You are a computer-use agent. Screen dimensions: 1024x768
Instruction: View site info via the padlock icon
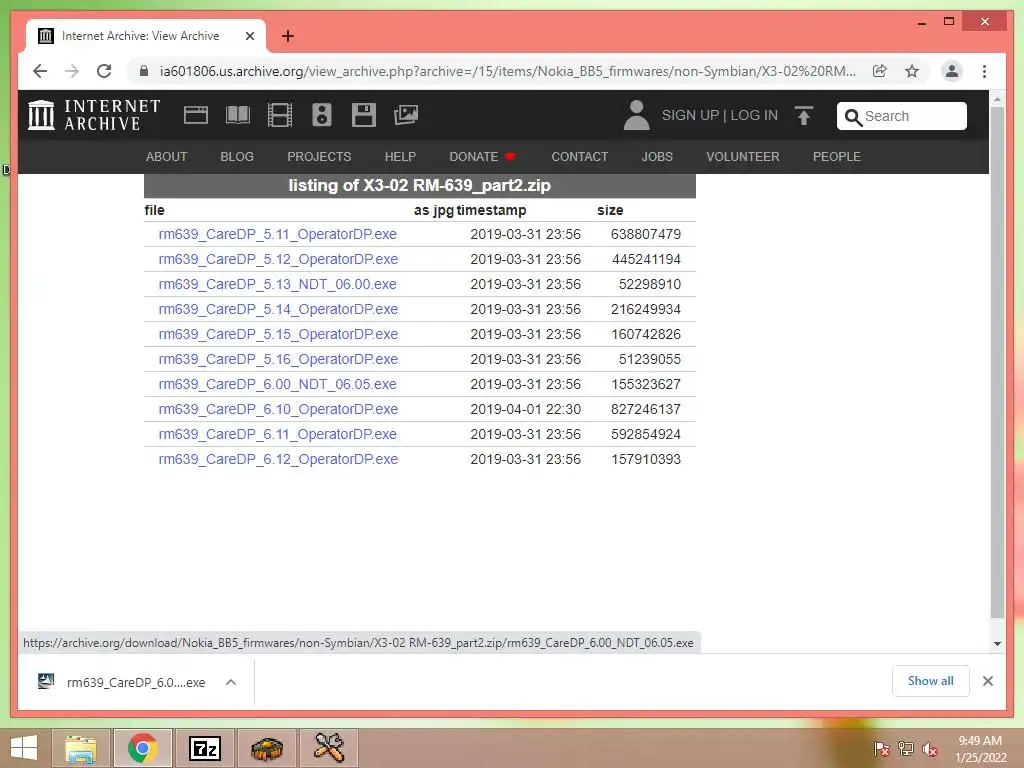pyautogui.click(x=144, y=71)
